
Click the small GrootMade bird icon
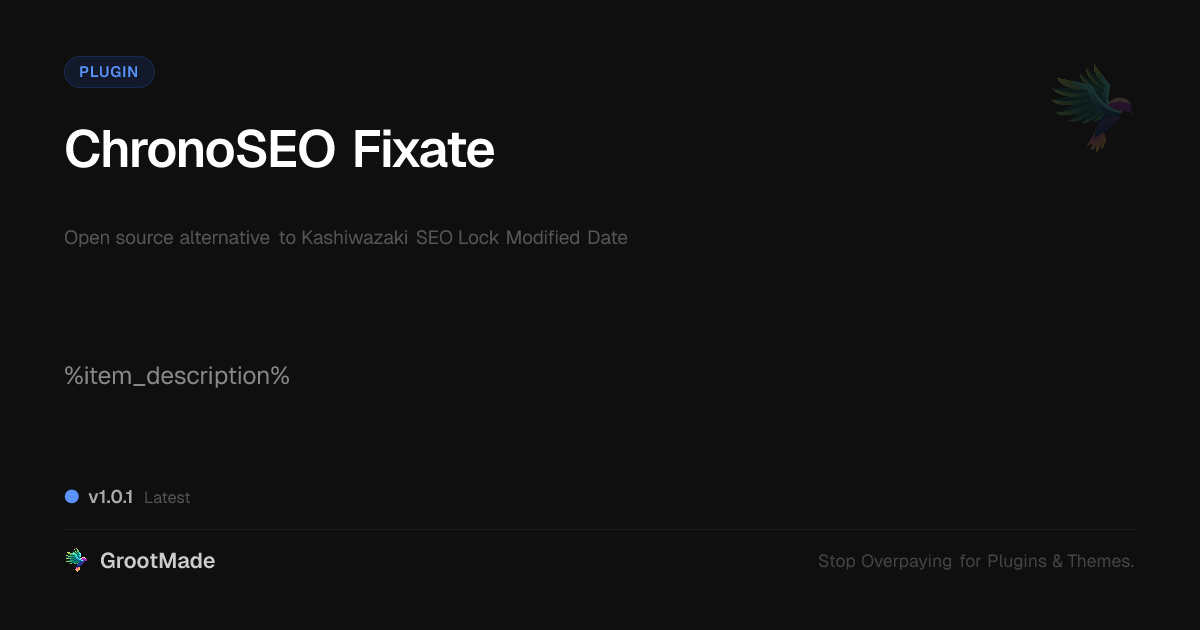click(75, 561)
